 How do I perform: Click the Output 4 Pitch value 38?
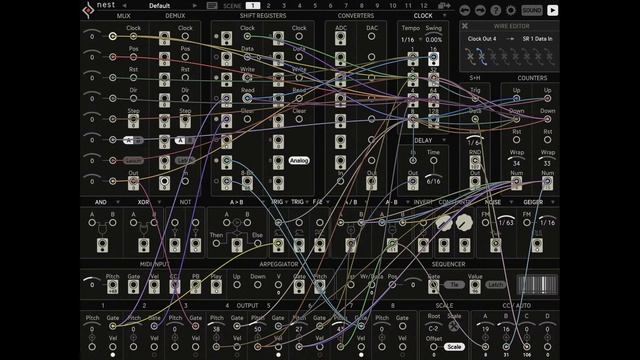click(216, 329)
